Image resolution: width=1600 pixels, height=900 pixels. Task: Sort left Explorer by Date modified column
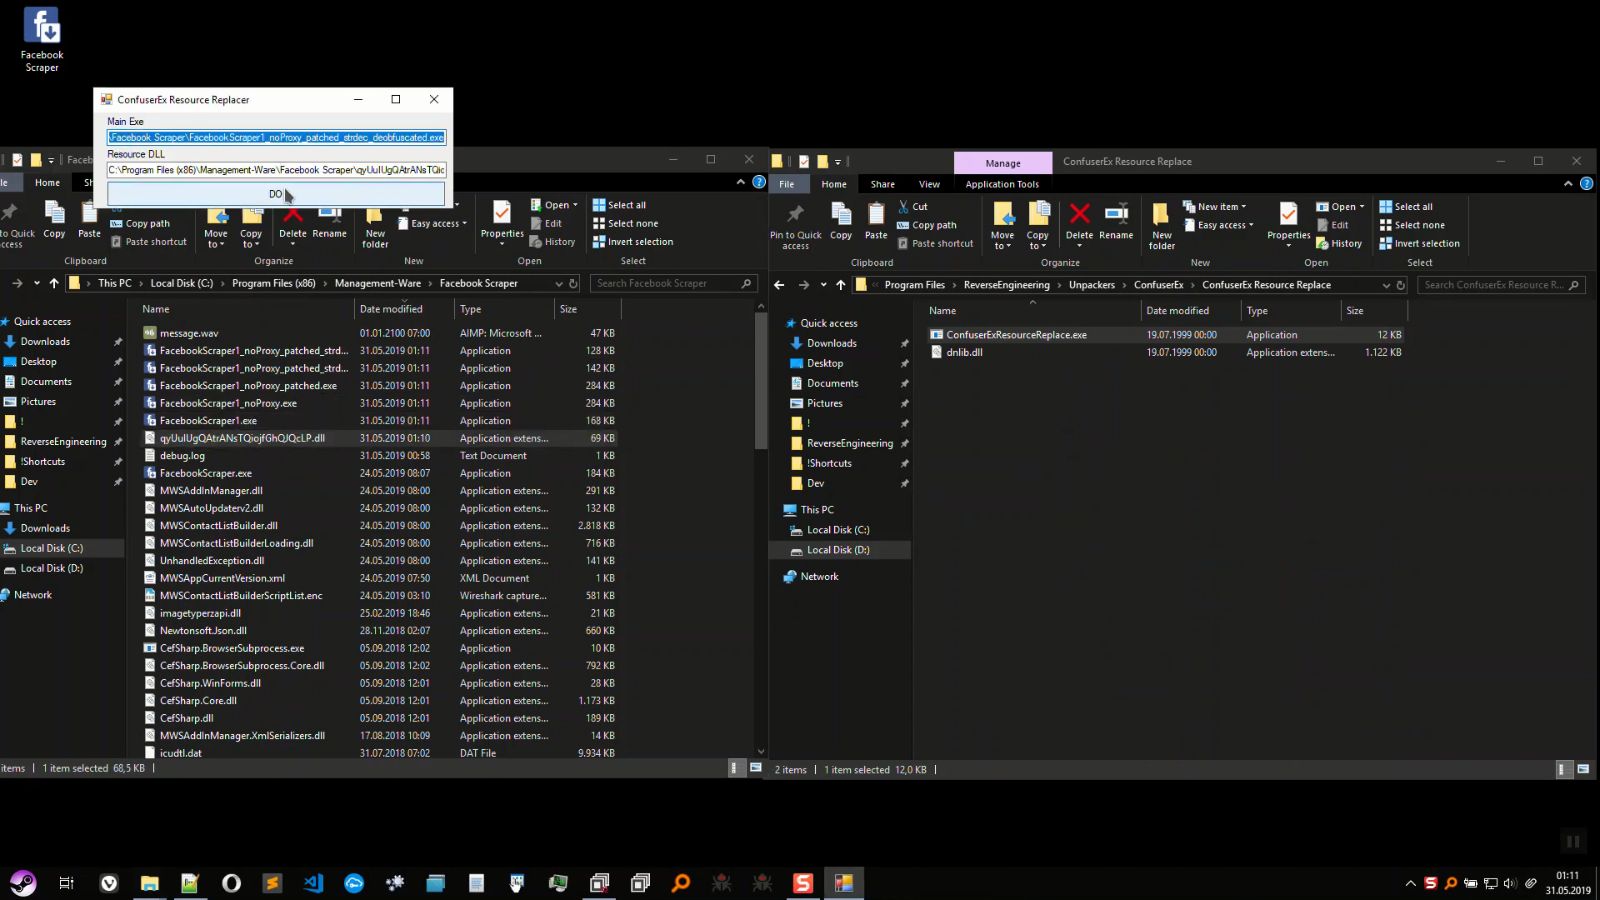tap(391, 309)
